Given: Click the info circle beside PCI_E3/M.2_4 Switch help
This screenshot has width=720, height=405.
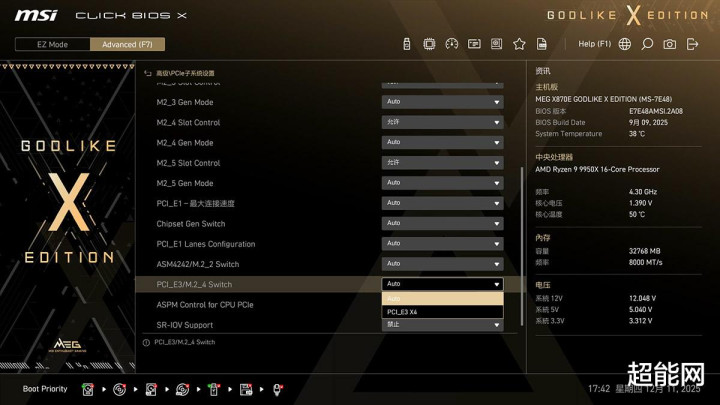Looking at the screenshot, I should coord(146,343).
